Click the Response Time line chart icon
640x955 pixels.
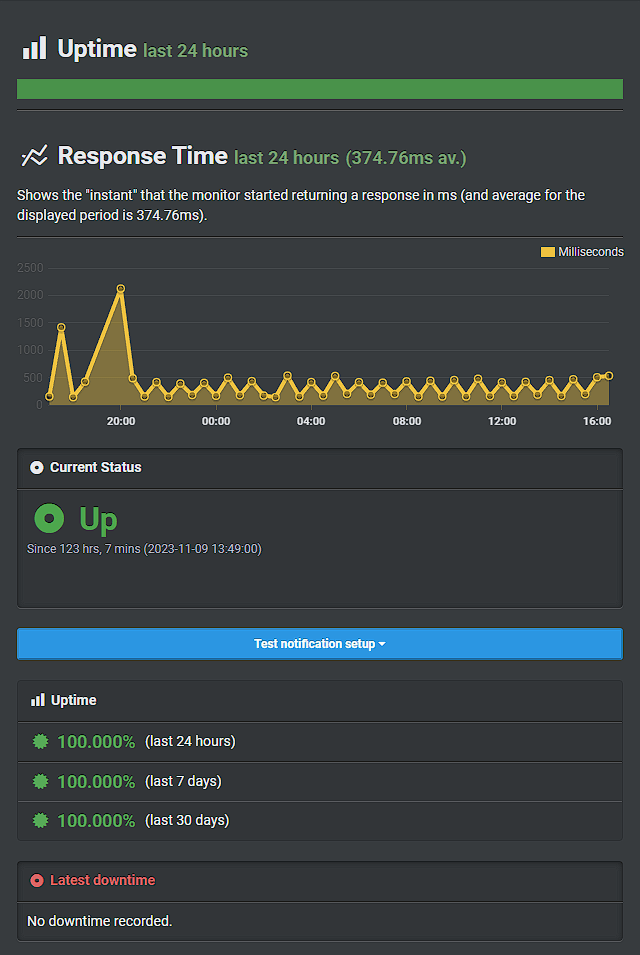click(x=34, y=156)
